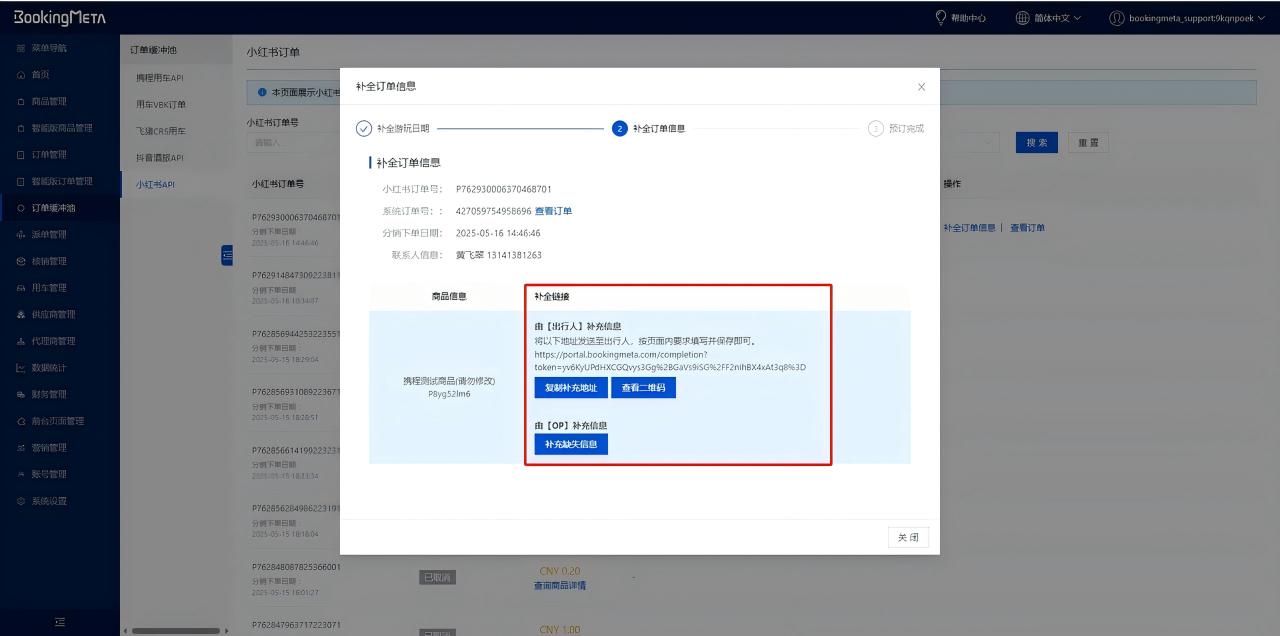Click the globe language icon
Image resolution: width=1280 pixels, height=636 pixels.
1022,18
